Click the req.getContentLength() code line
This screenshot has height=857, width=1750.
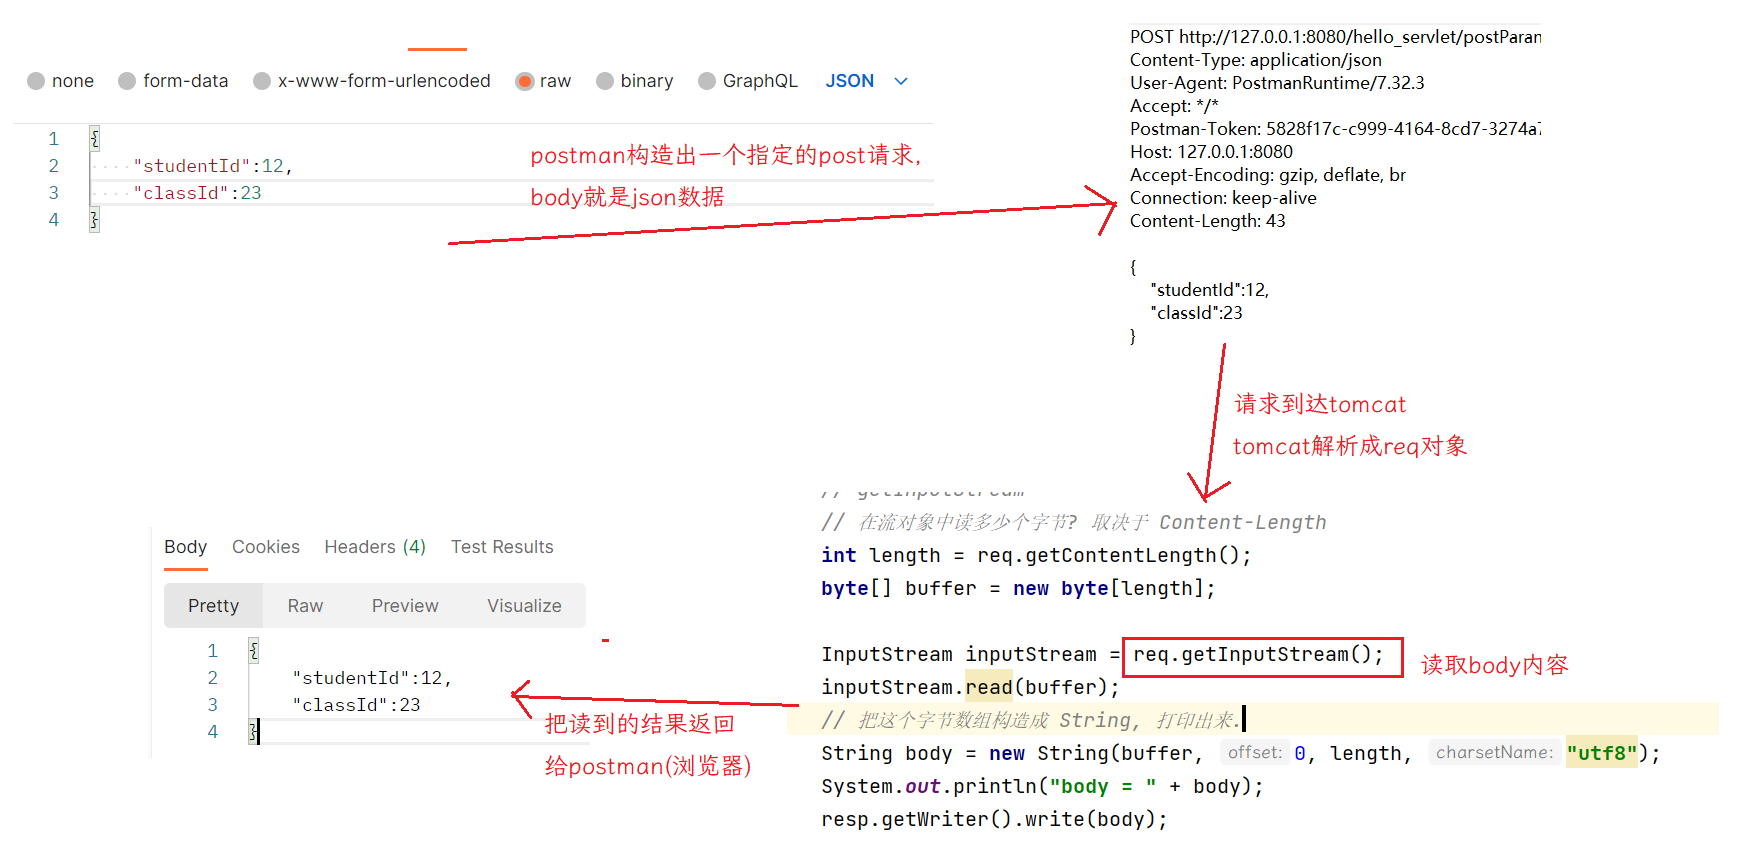[1036, 556]
